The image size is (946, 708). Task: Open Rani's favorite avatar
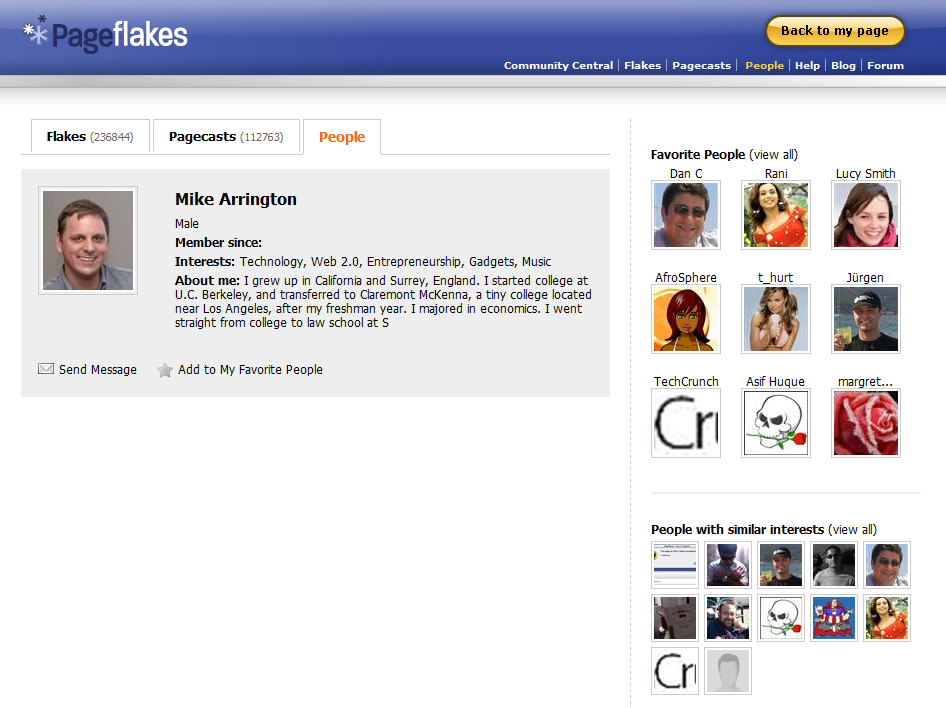coord(776,215)
